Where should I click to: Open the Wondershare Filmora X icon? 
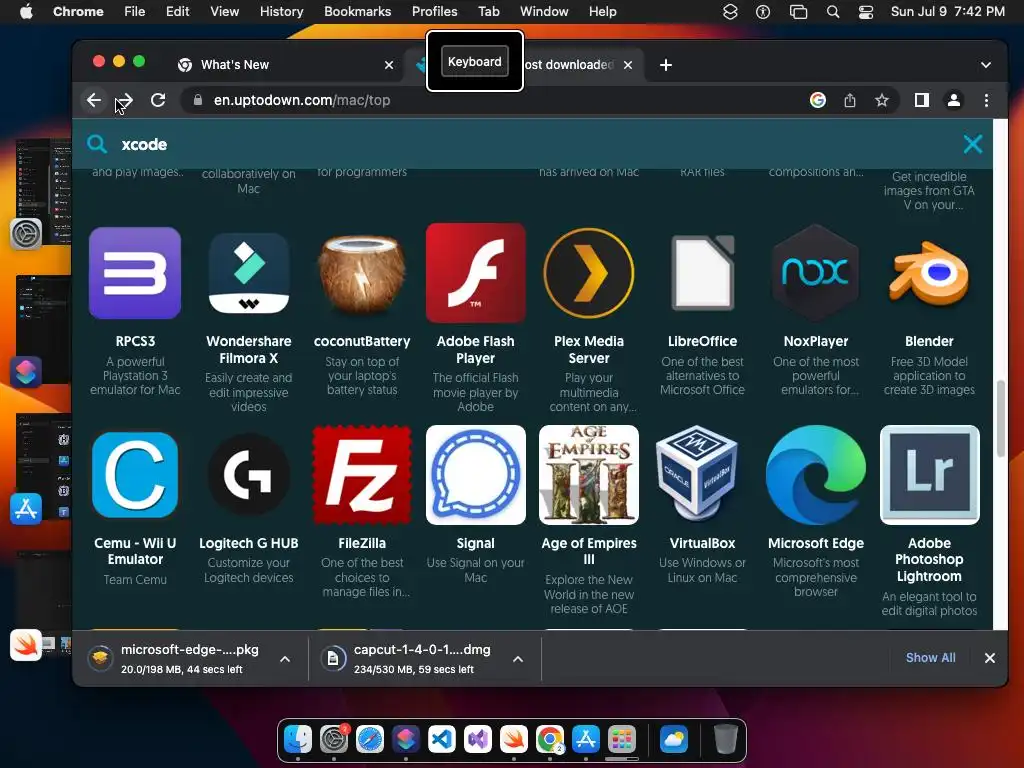pos(249,273)
